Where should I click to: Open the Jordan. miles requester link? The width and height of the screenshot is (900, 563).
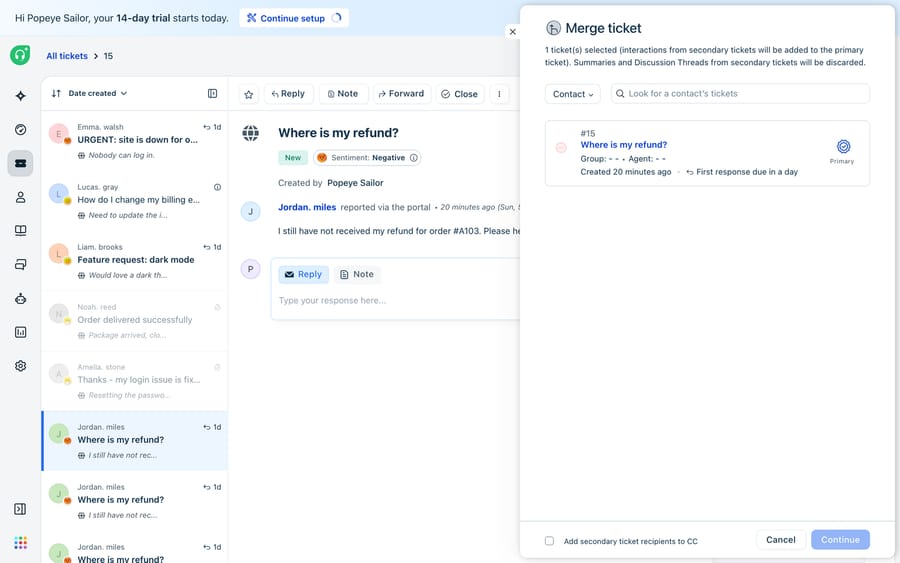307,207
